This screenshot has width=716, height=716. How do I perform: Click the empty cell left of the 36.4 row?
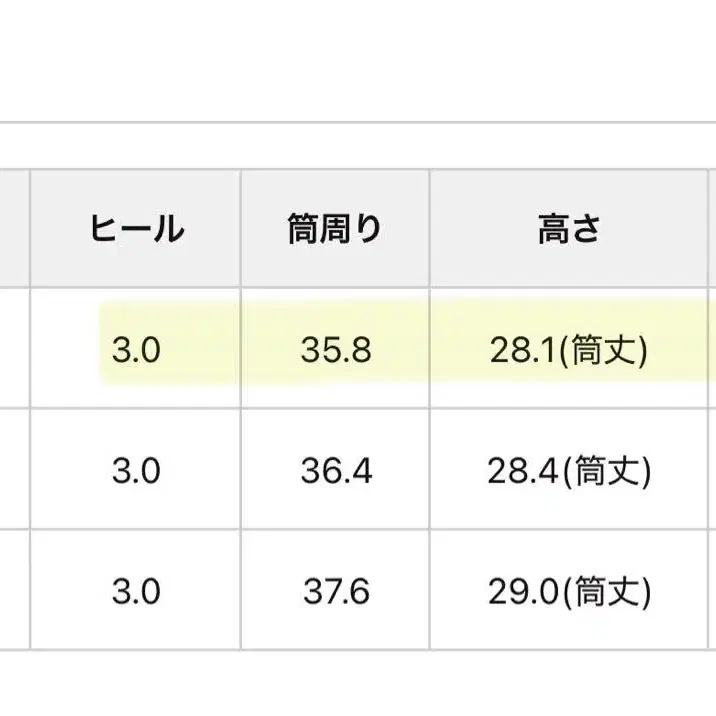13,470
